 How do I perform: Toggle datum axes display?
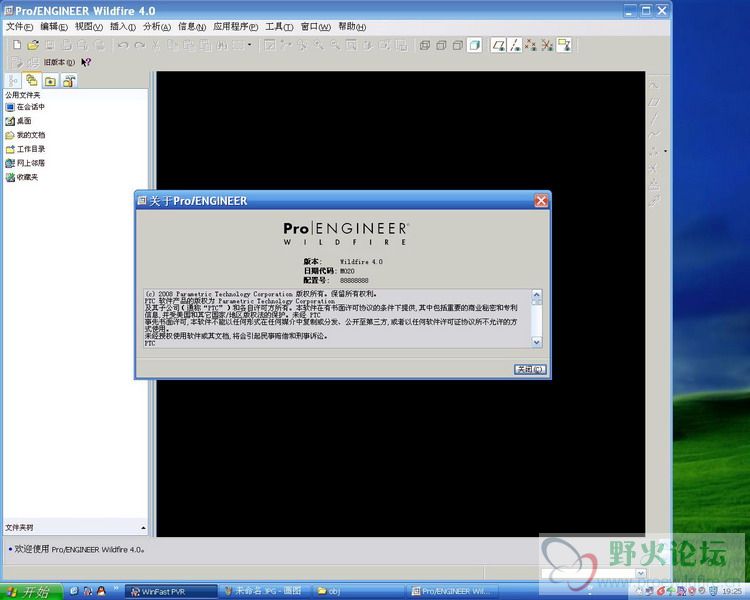(x=515, y=45)
